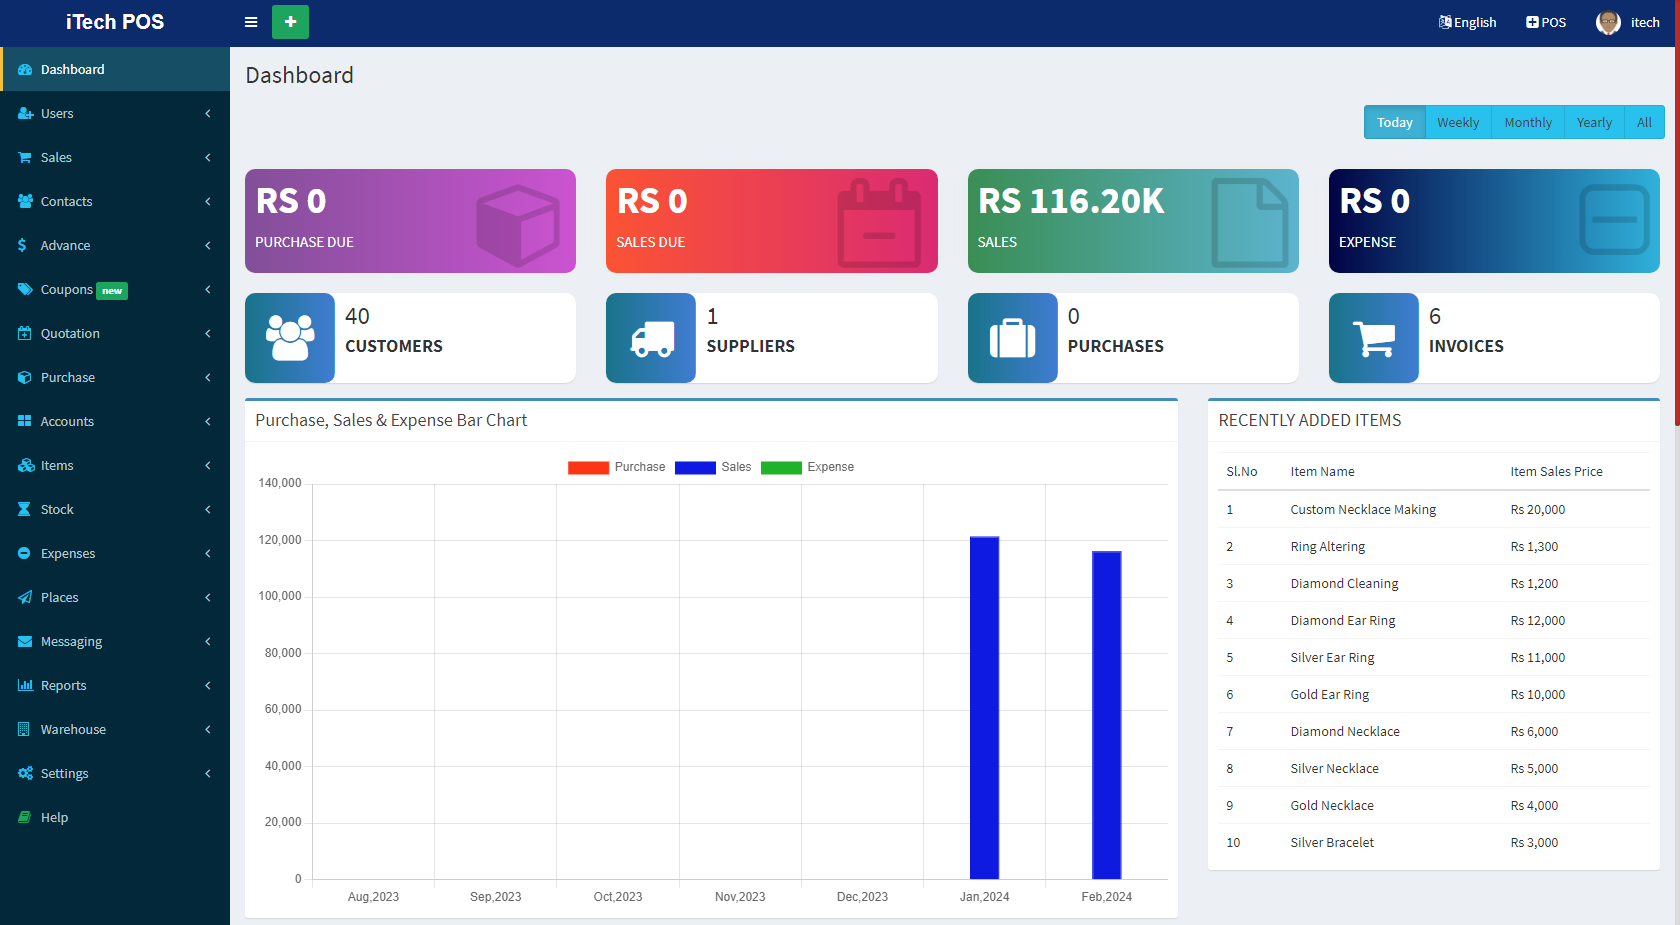Click the suppliers truck icon tile
The image size is (1680, 925).
point(651,338)
